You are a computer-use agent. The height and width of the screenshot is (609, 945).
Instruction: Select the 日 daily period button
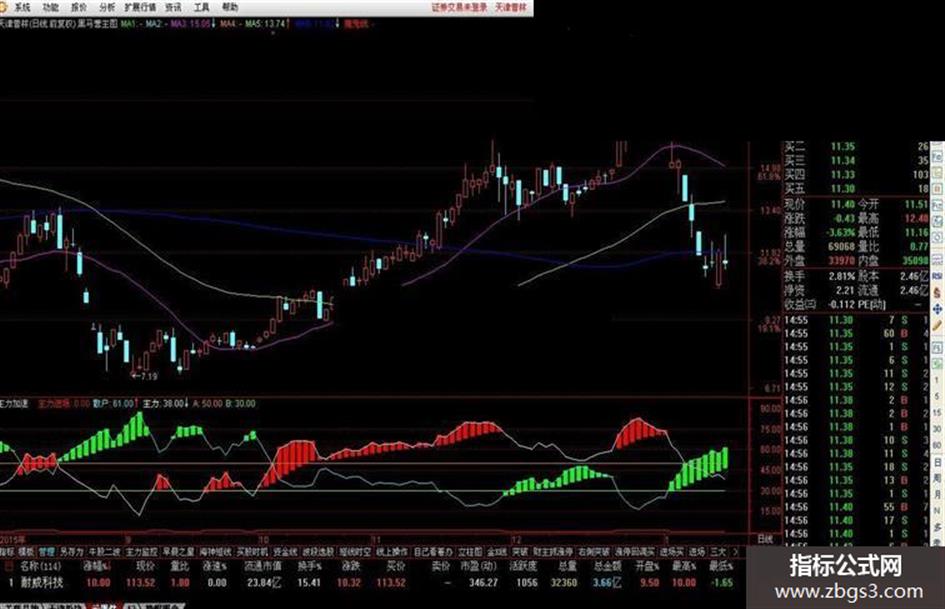[x=937, y=462]
